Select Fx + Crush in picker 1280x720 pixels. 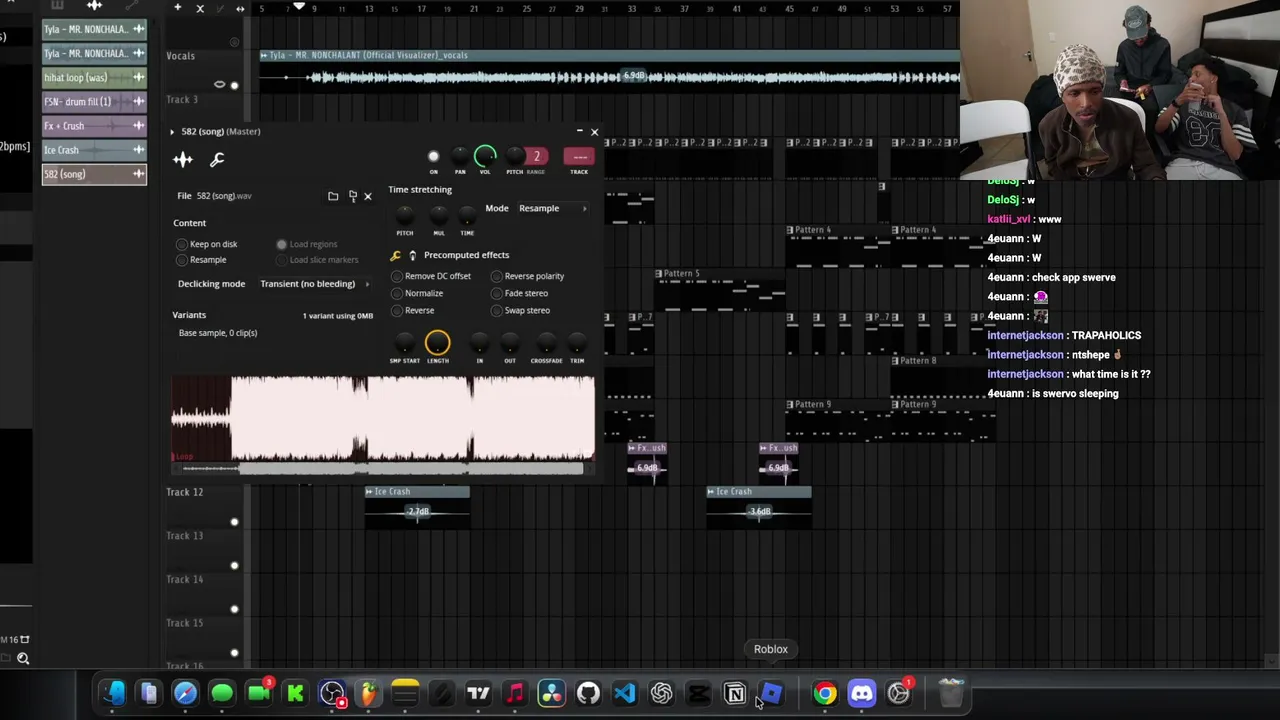[x=94, y=126]
